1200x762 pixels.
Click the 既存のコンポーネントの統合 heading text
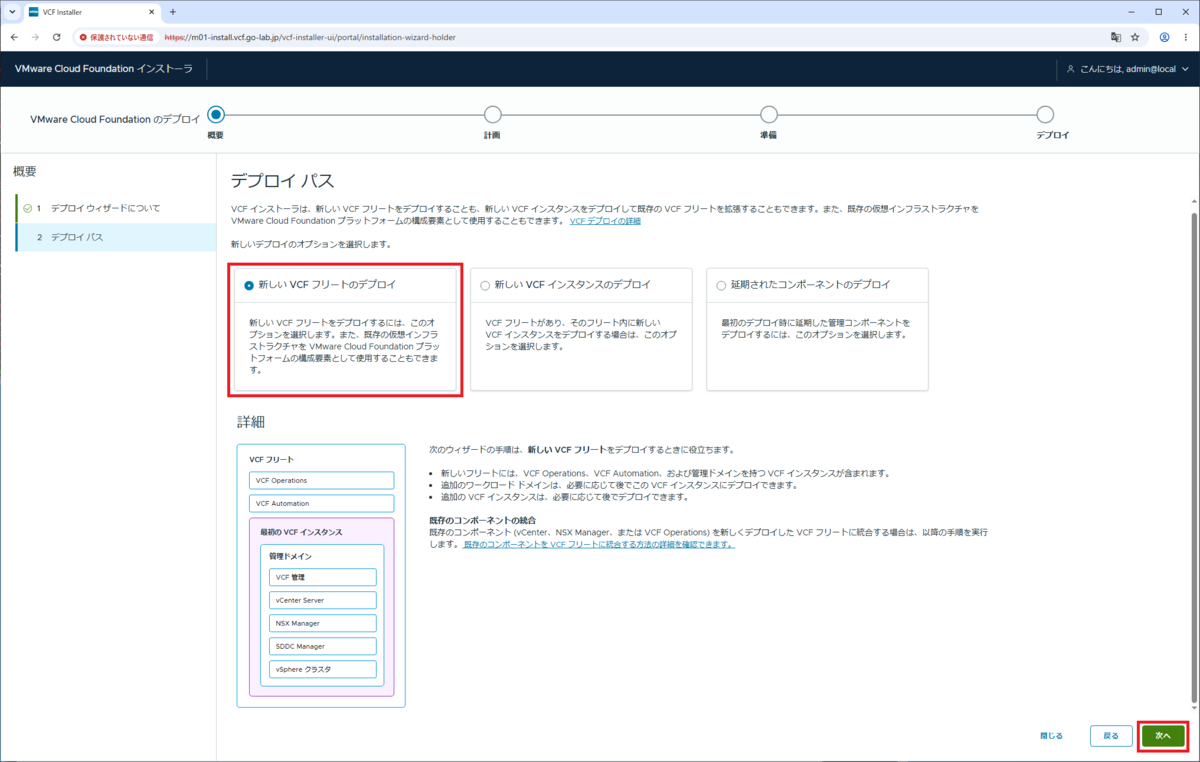click(x=483, y=521)
